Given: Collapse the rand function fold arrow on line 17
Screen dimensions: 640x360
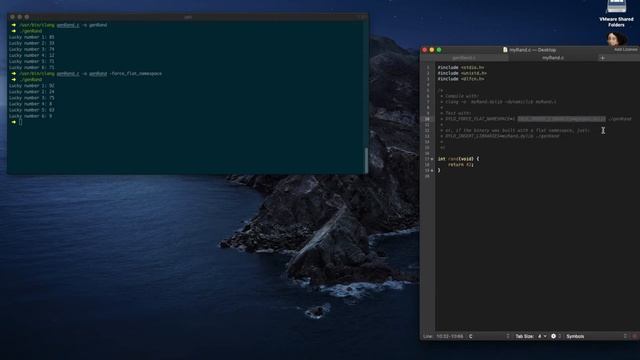Looking at the screenshot, I should (x=432, y=159).
